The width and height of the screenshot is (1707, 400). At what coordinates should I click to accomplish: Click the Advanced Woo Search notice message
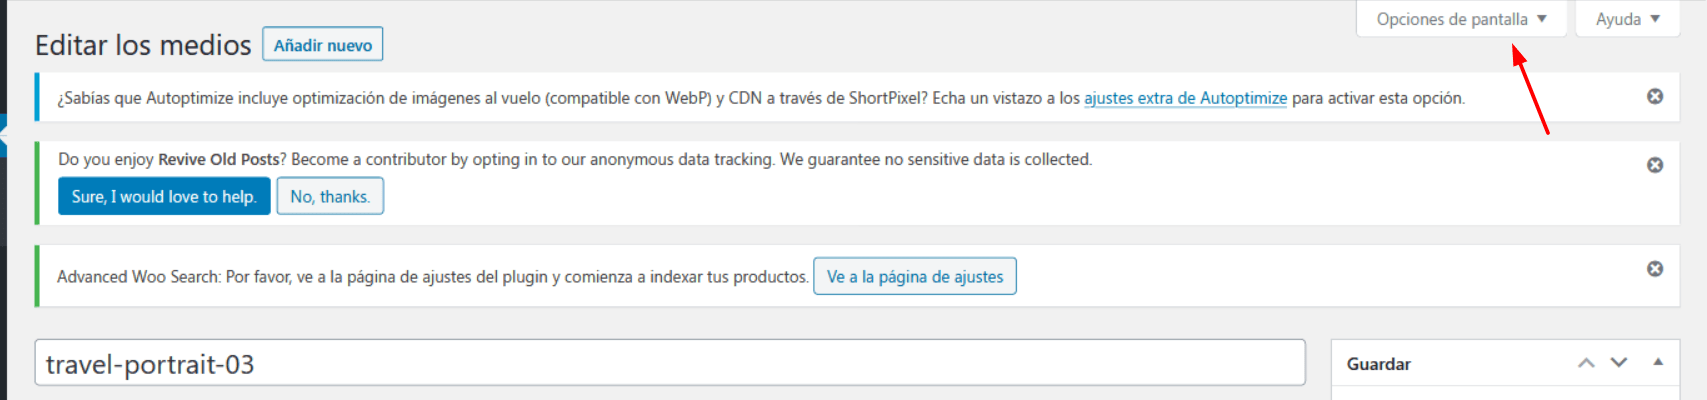pyautogui.click(x=433, y=277)
